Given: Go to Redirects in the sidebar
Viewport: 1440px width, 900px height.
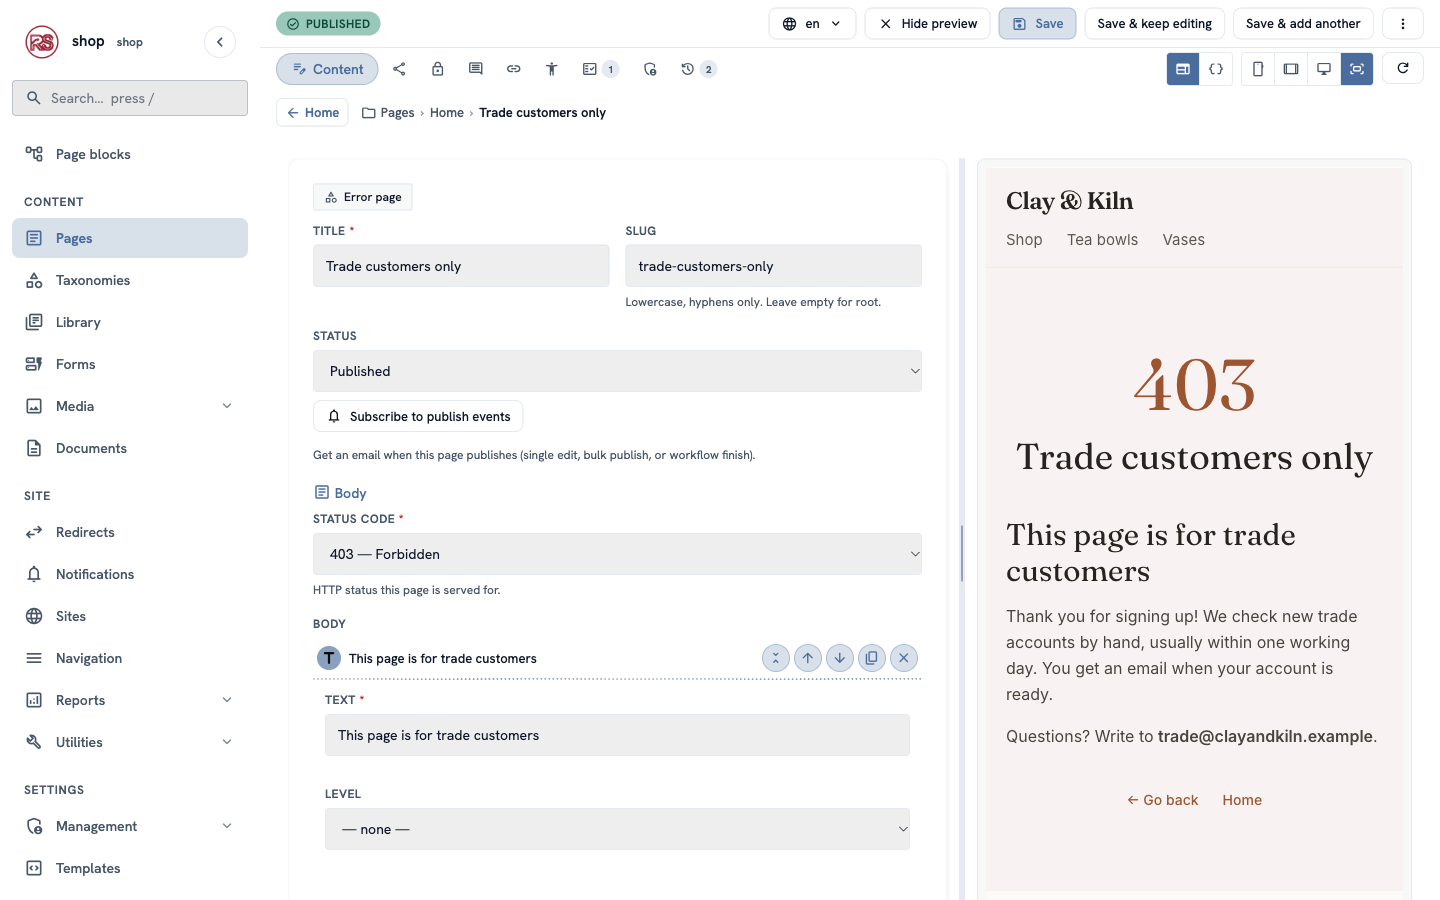Looking at the screenshot, I should 130,532.
